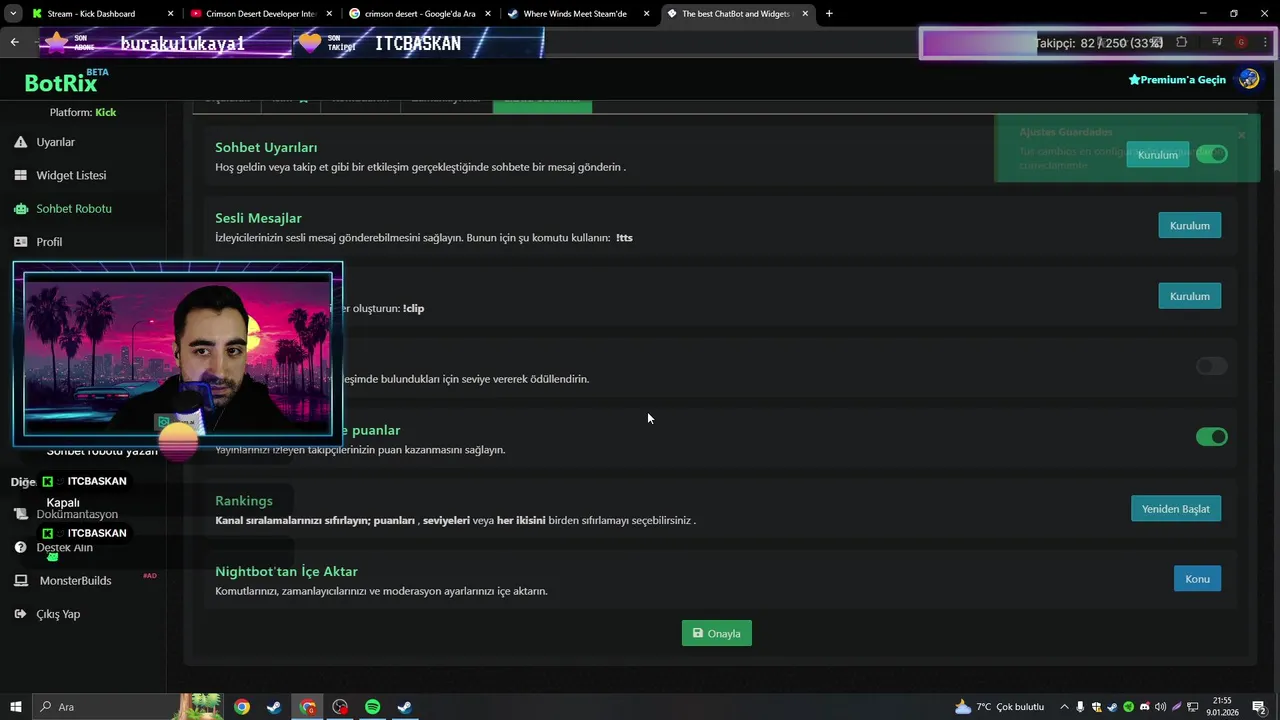Screen dimensions: 1280x720
Task: Click the Sesli Mesajlar heading
Action: 258,218
